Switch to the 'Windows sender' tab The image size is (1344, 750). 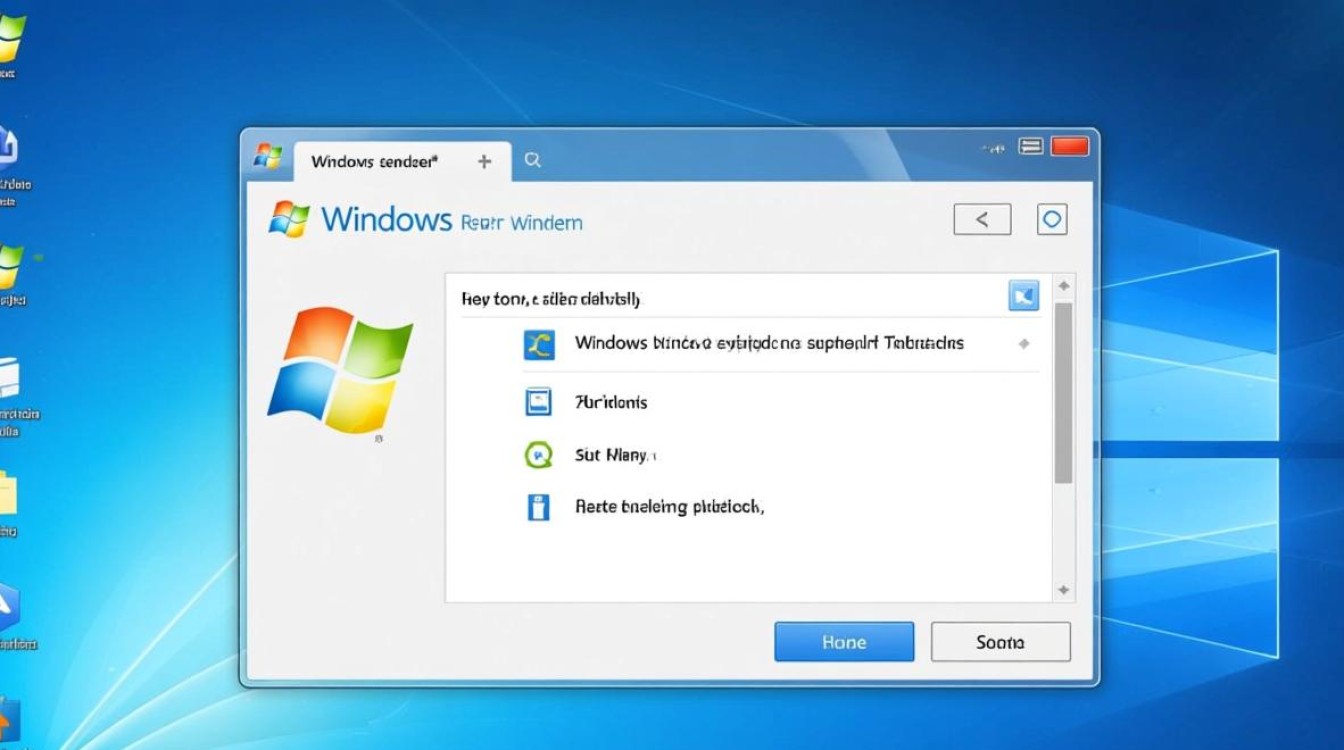[x=374, y=161]
